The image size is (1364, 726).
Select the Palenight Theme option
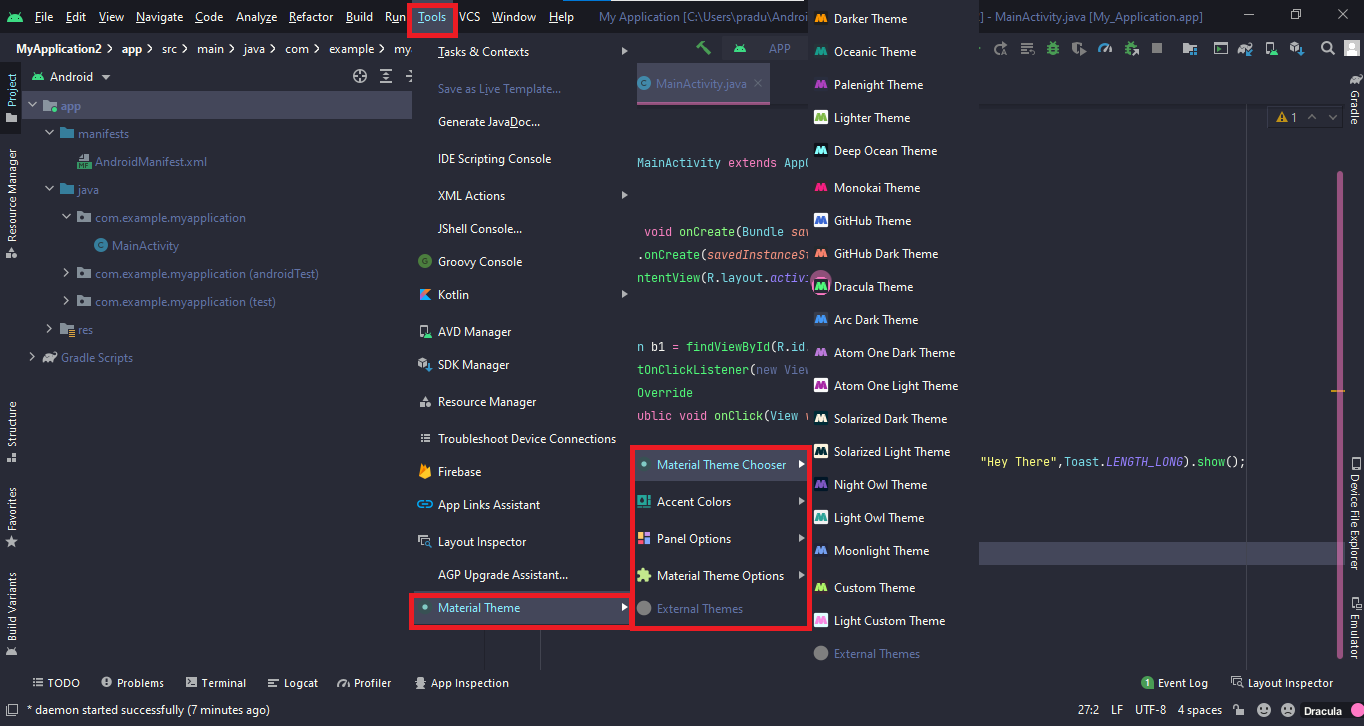click(893, 85)
